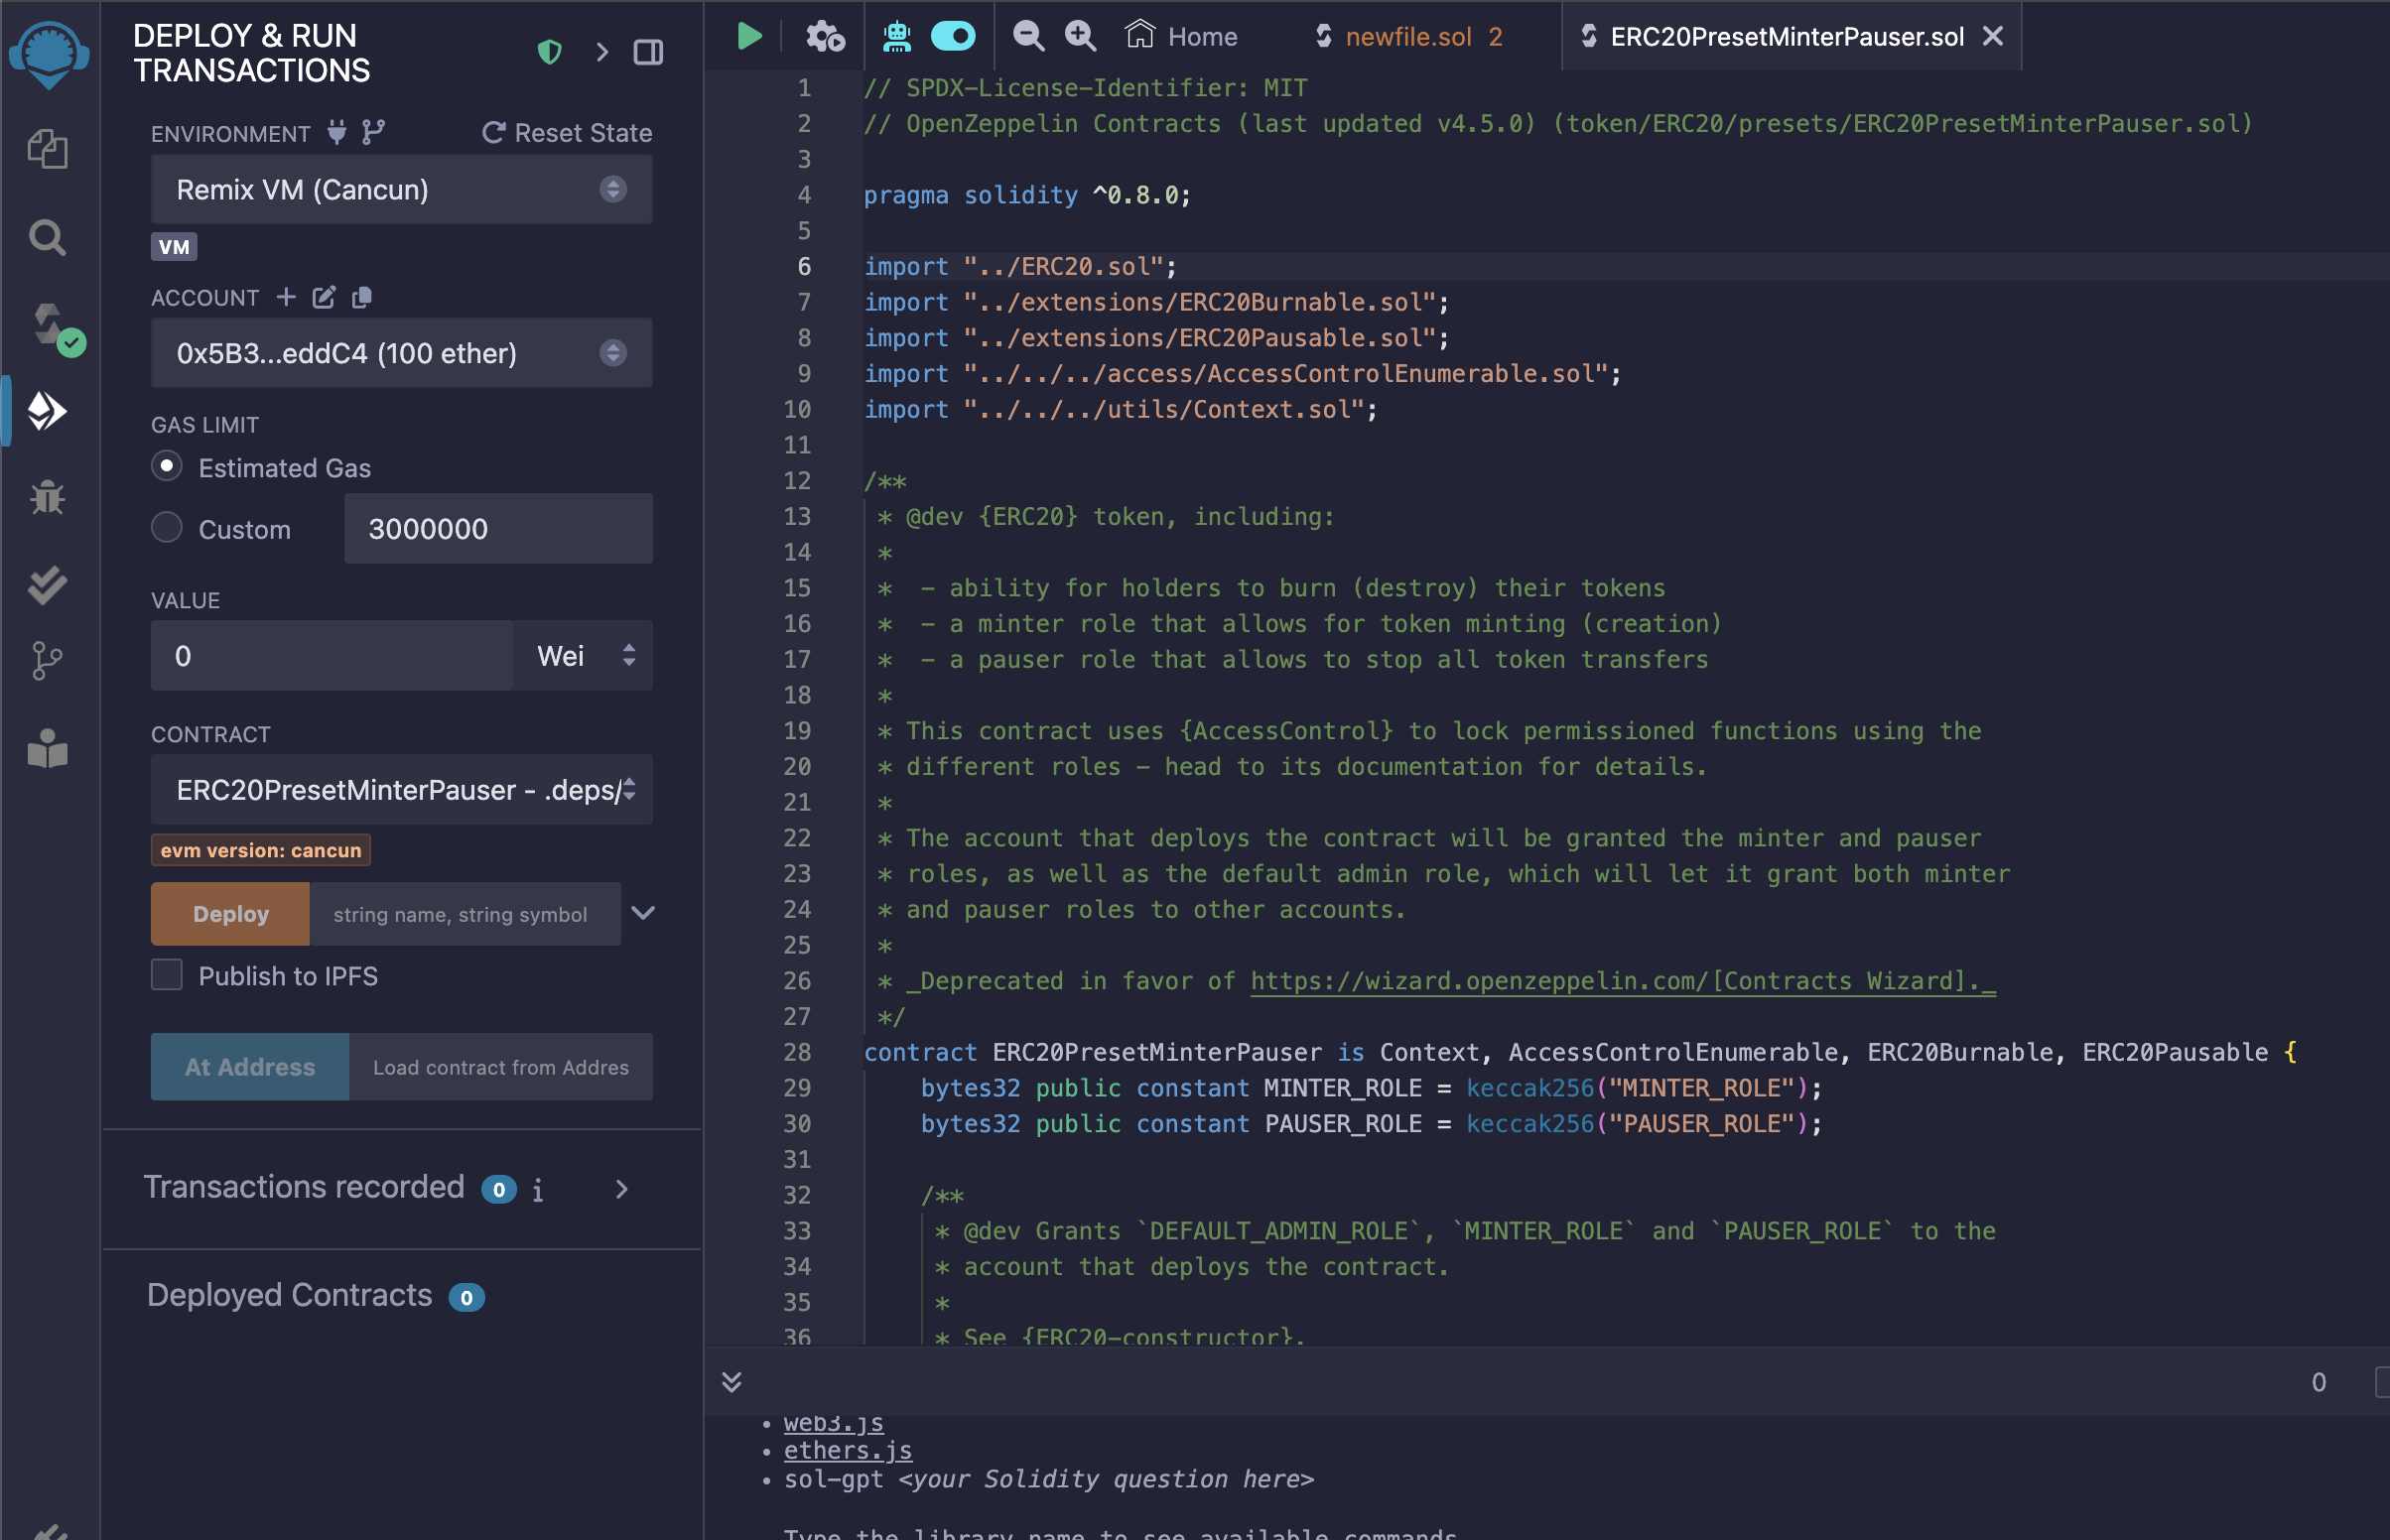This screenshot has height=1540, width=2390.
Task: Open the Remix VM (Cancun) environment dropdown
Action: tap(401, 189)
